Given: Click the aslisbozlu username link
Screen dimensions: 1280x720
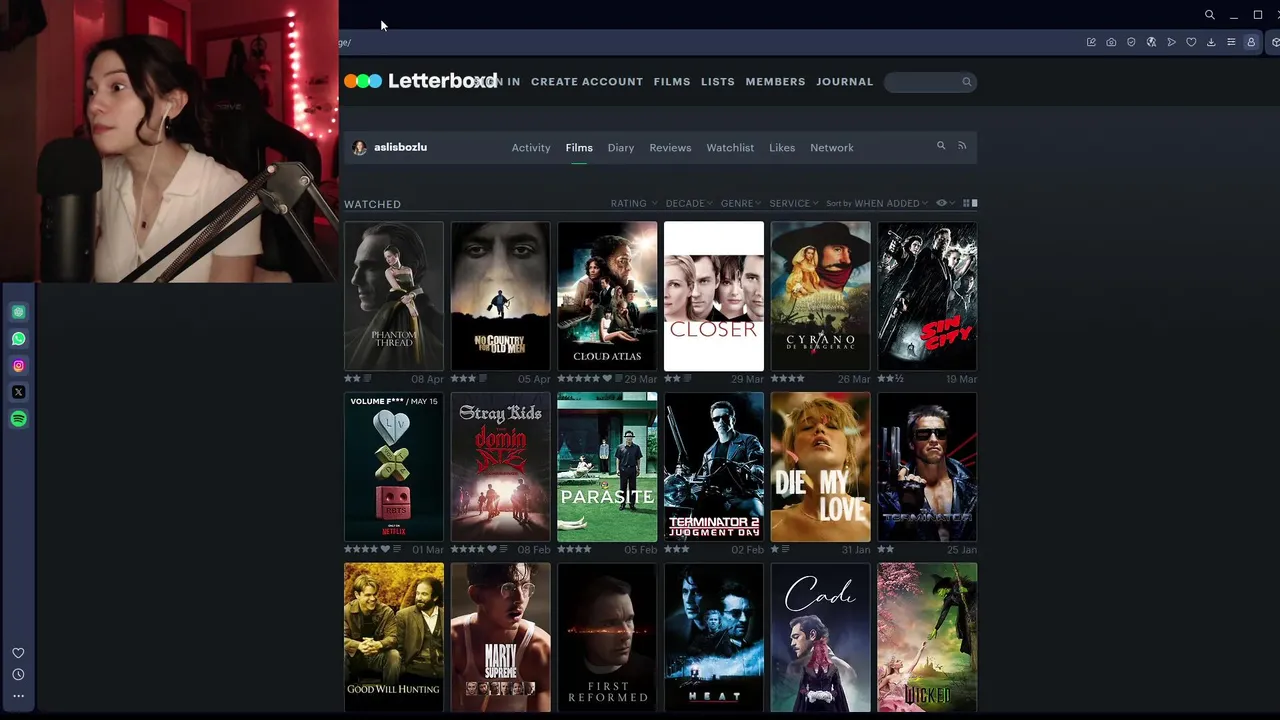Looking at the screenshot, I should [x=400, y=147].
